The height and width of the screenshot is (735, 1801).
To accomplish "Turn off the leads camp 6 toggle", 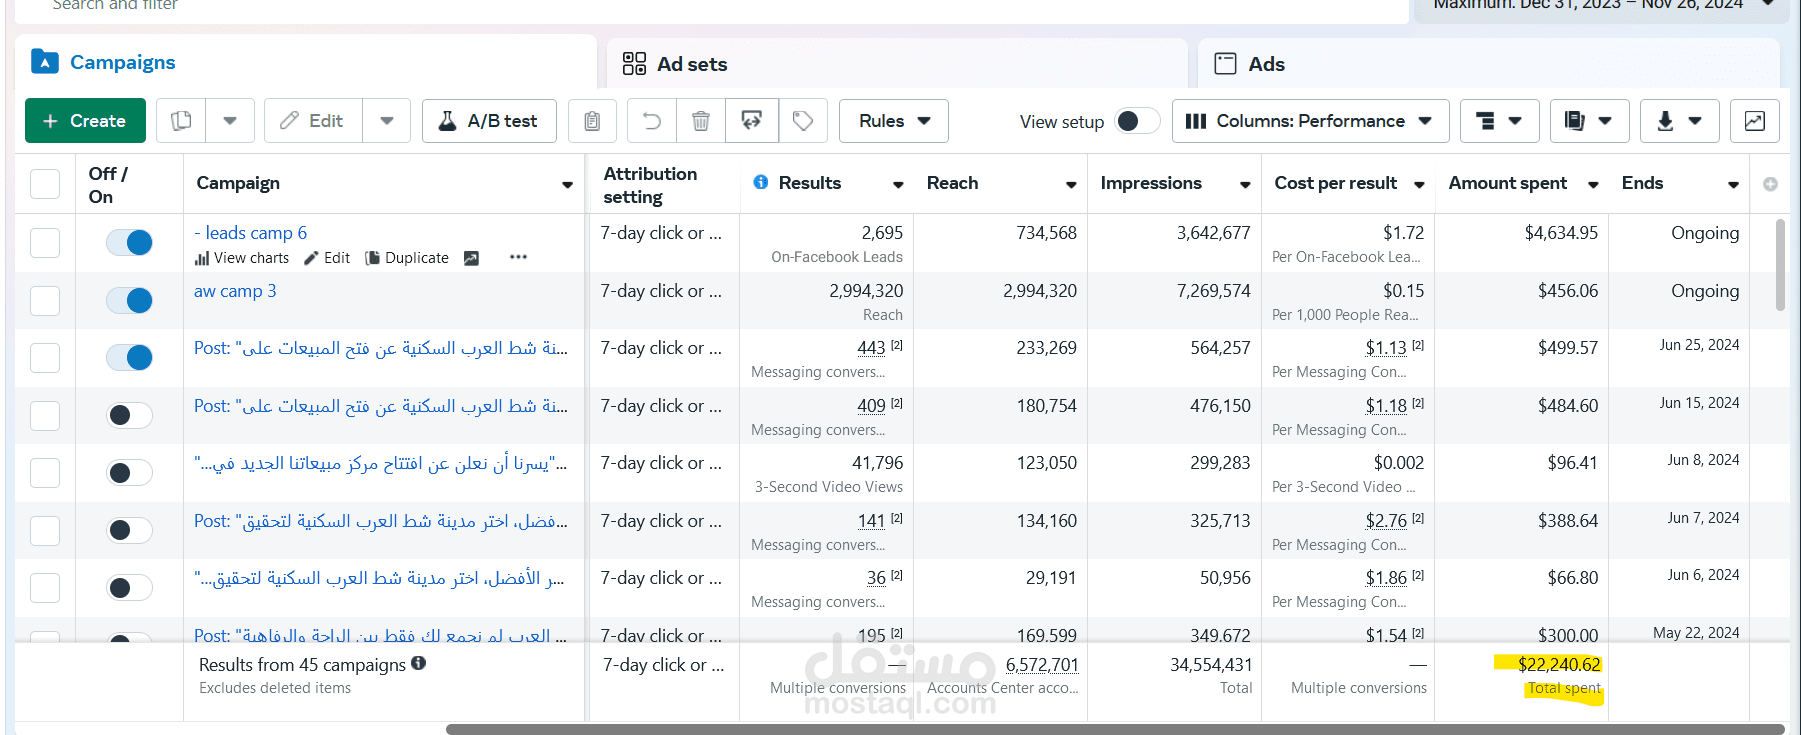I will [x=129, y=243].
